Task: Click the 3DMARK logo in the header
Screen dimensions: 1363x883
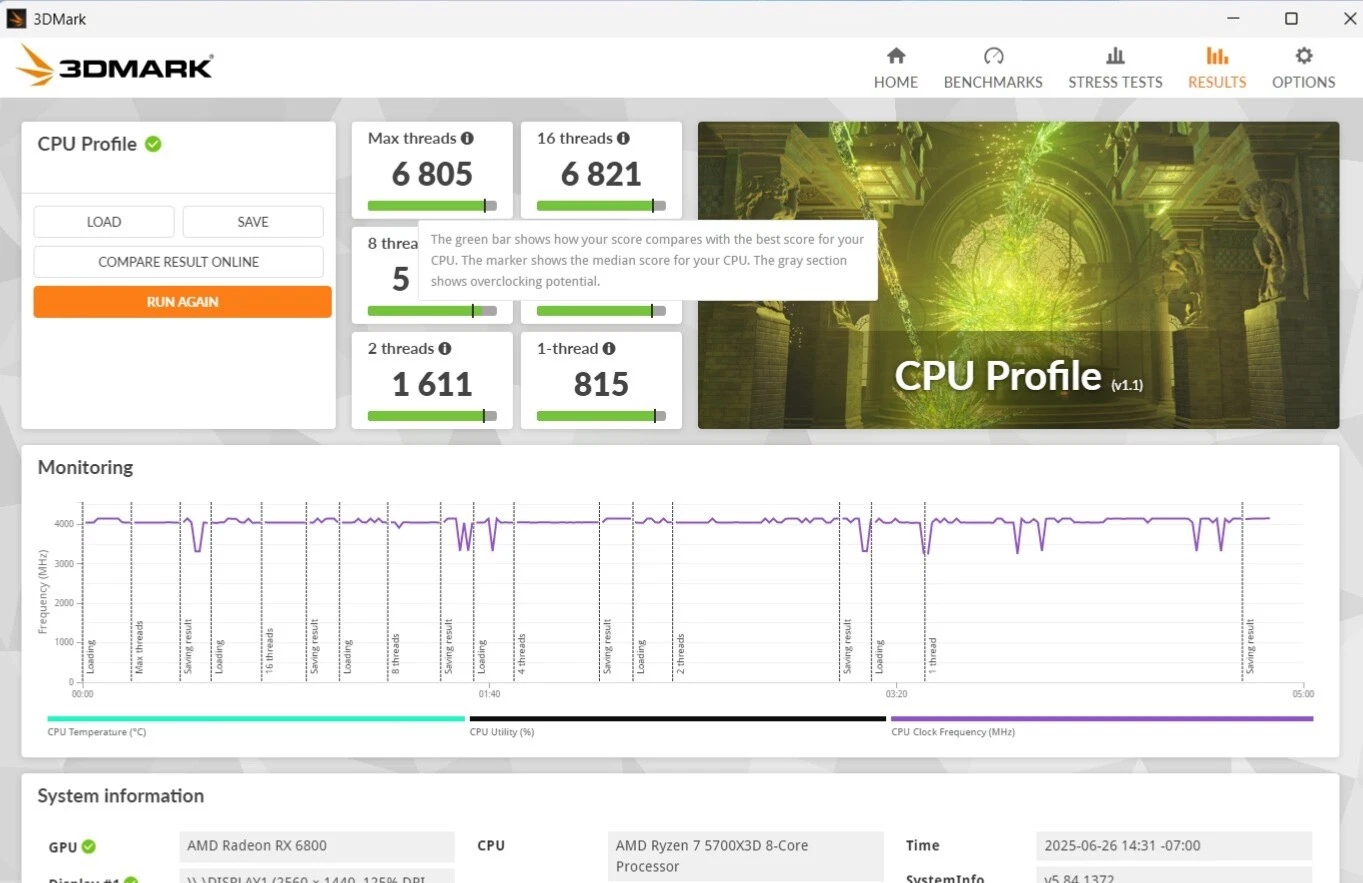Action: (x=114, y=66)
